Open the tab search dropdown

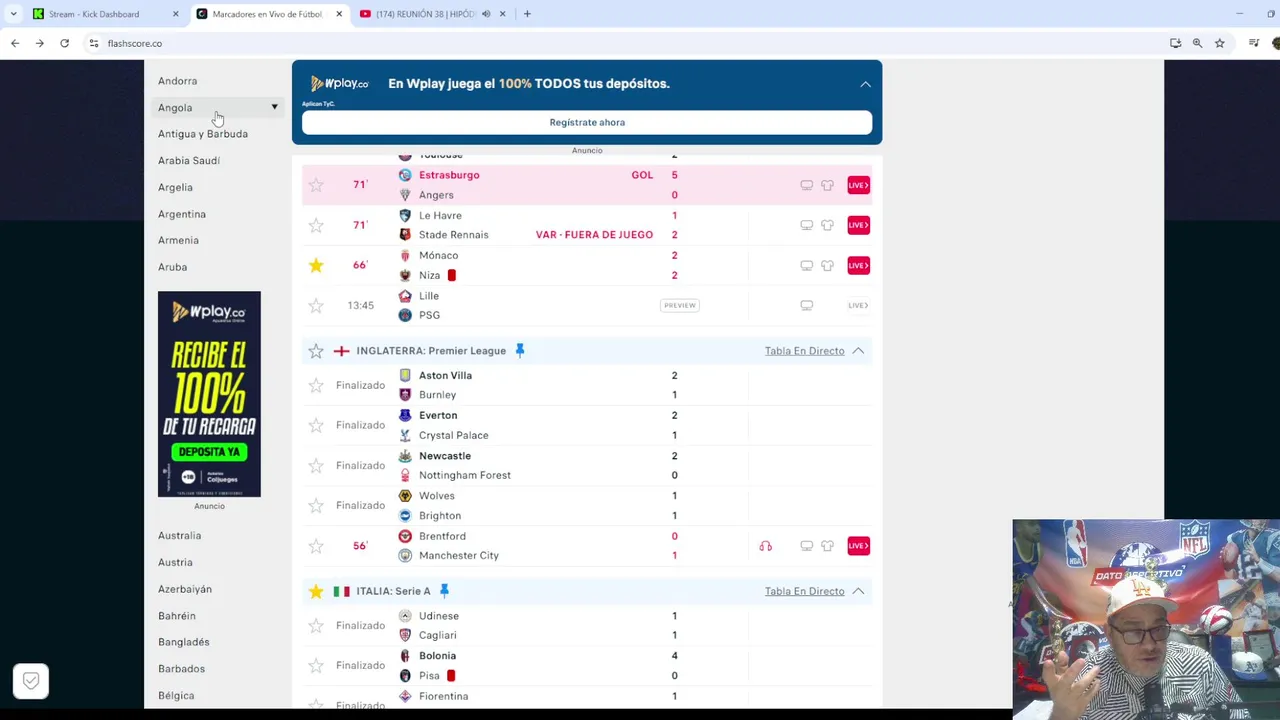click(13, 14)
